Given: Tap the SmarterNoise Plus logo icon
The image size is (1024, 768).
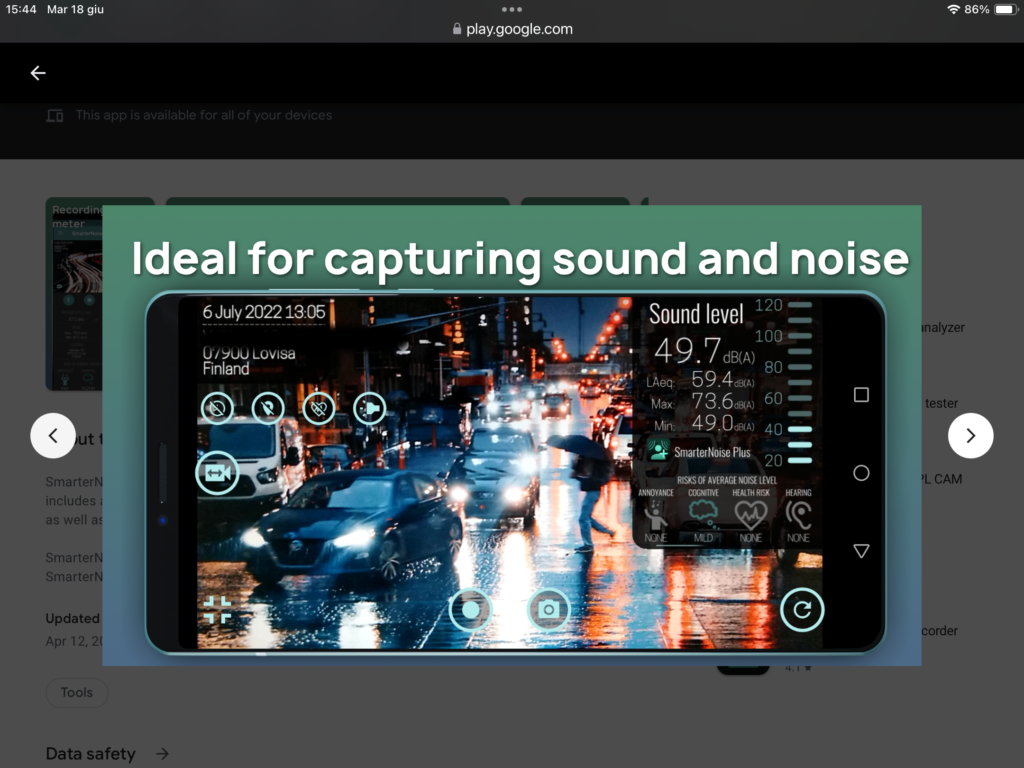Looking at the screenshot, I should [x=658, y=451].
